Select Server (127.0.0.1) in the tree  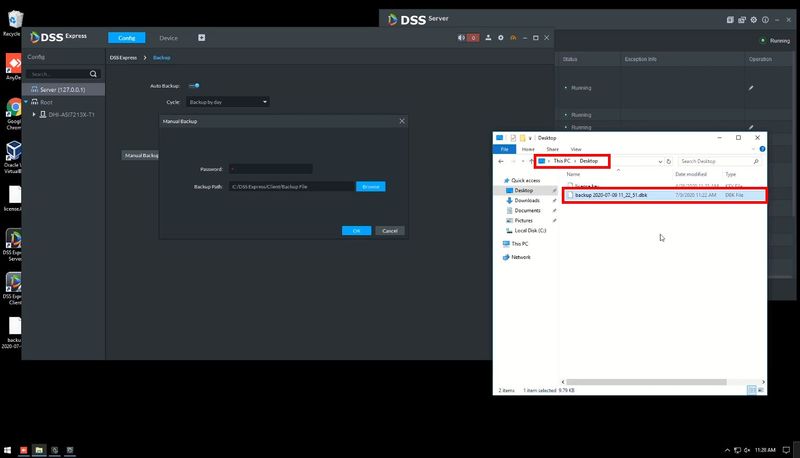click(x=64, y=89)
